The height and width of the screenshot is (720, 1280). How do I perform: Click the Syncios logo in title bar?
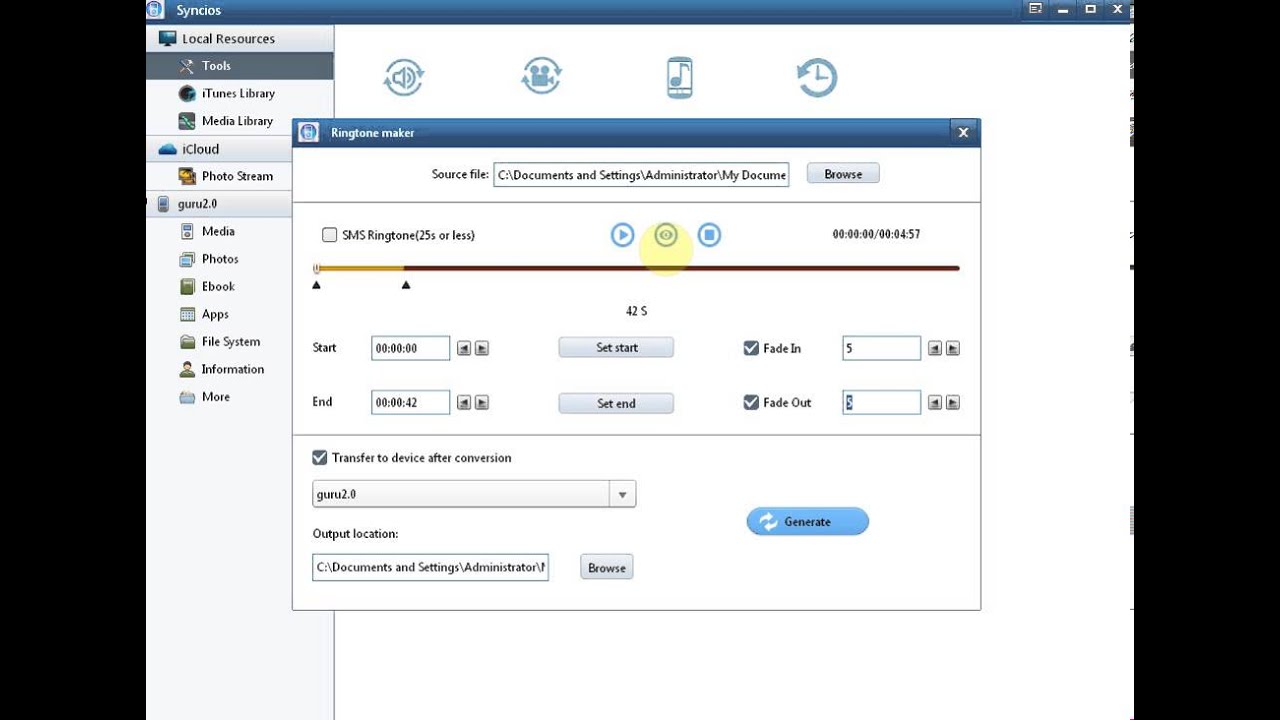155,10
